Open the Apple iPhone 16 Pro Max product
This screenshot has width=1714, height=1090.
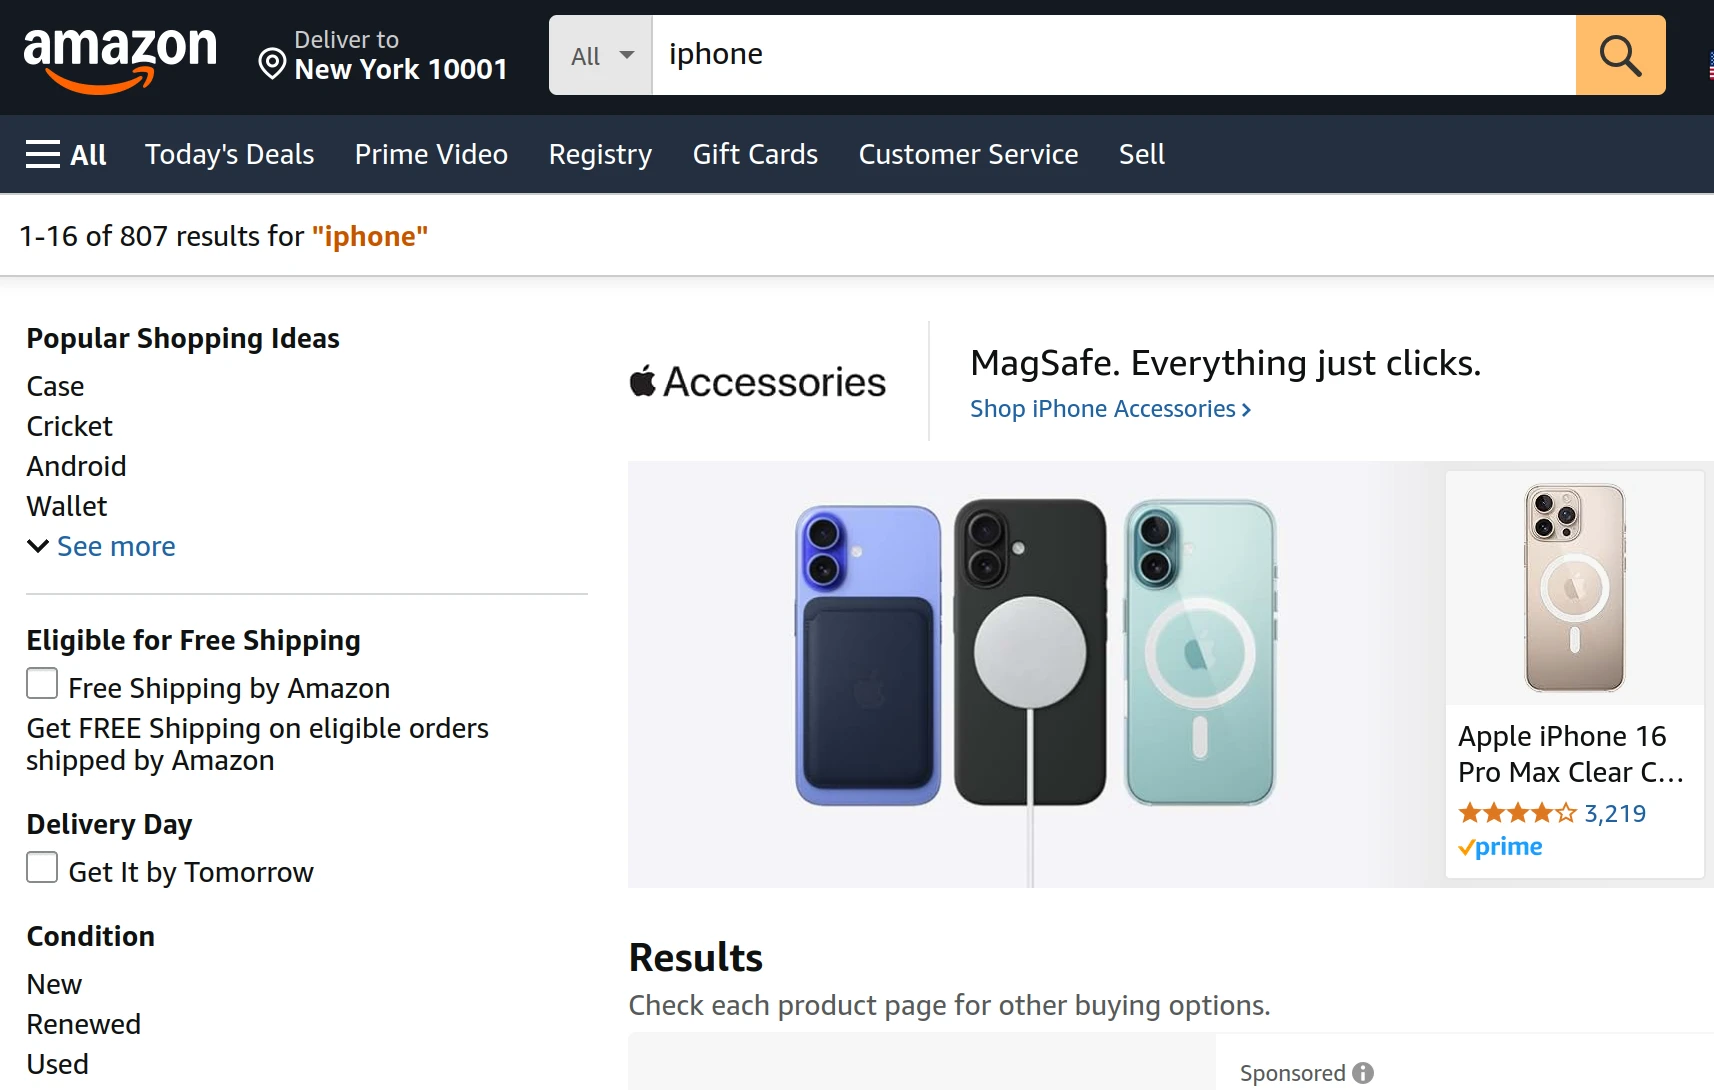click(1570, 753)
